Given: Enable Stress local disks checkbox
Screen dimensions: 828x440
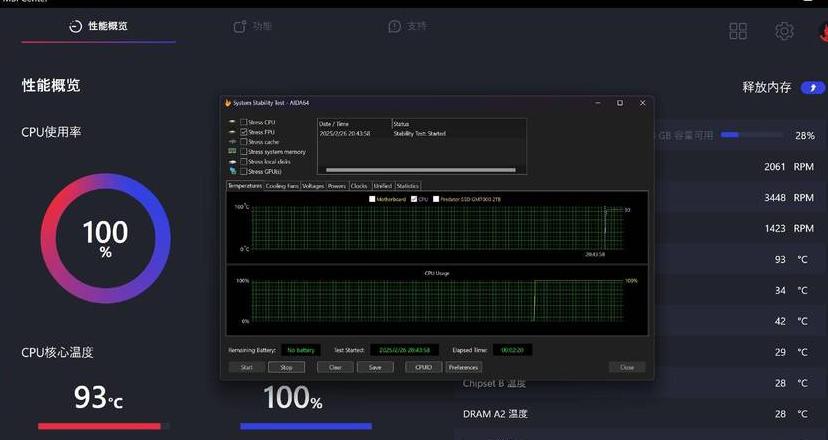Looking at the screenshot, I should [243, 162].
